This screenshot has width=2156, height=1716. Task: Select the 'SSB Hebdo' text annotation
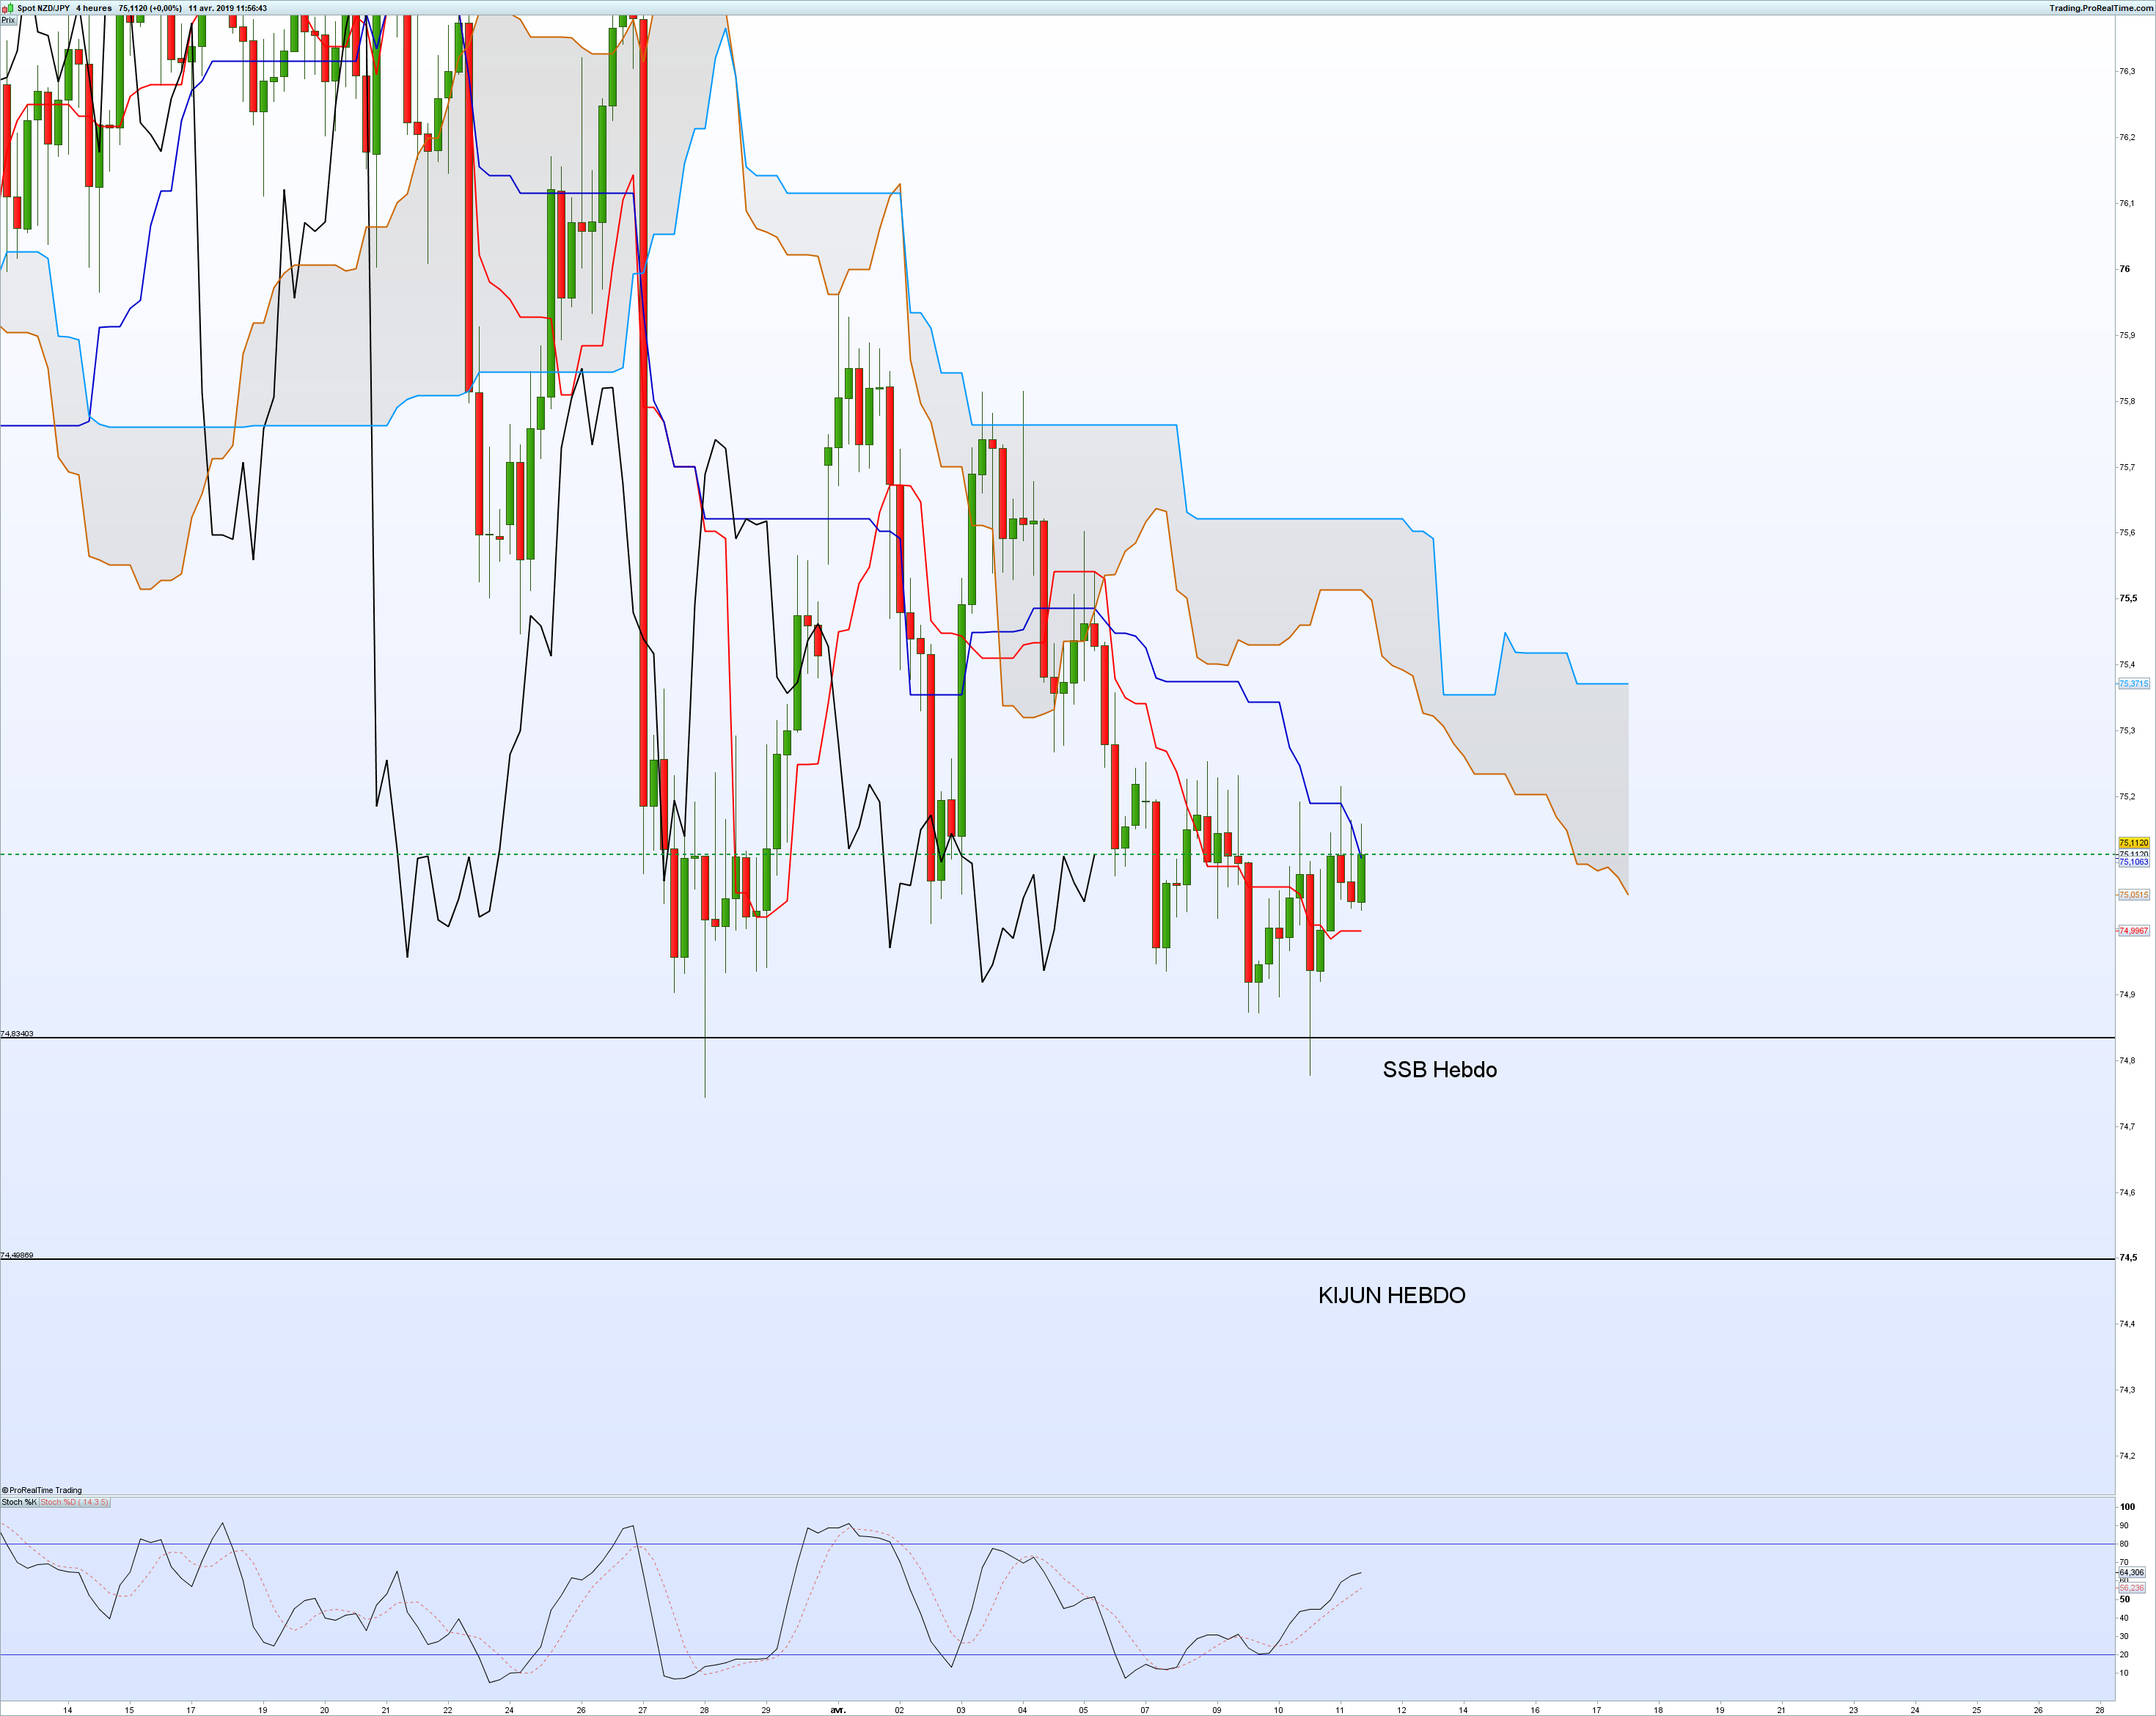tap(1440, 1070)
